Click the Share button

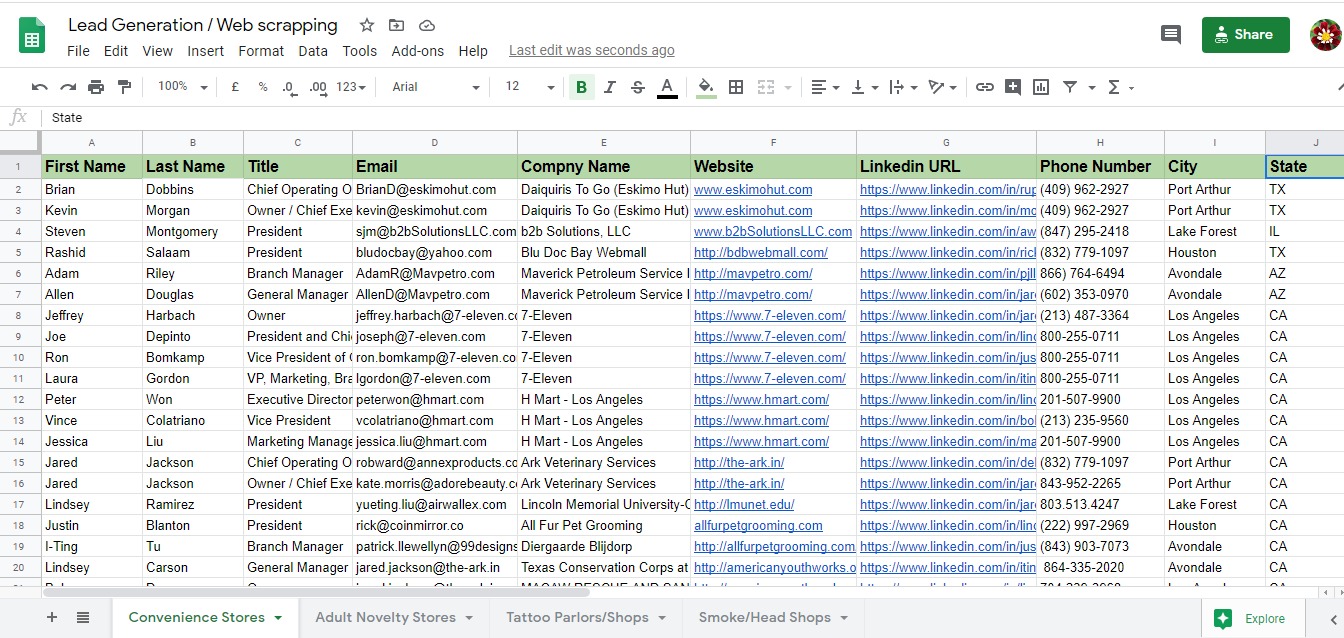pyautogui.click(x=1246, y=34)
